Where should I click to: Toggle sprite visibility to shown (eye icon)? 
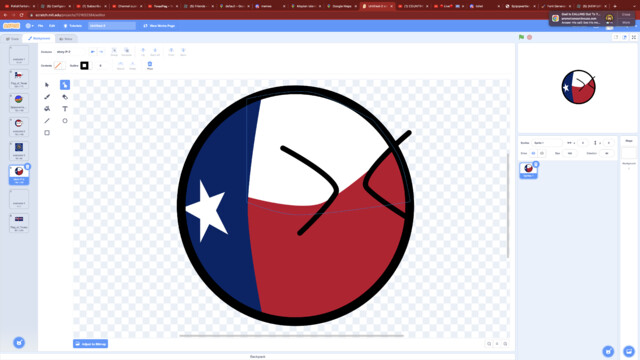(533, 153)
